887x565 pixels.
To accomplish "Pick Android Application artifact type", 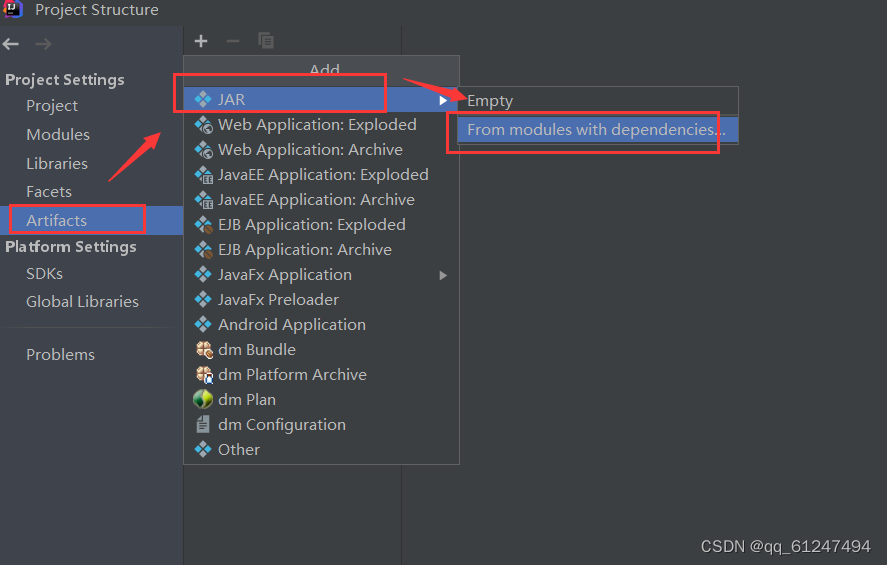I will [321, 325].
